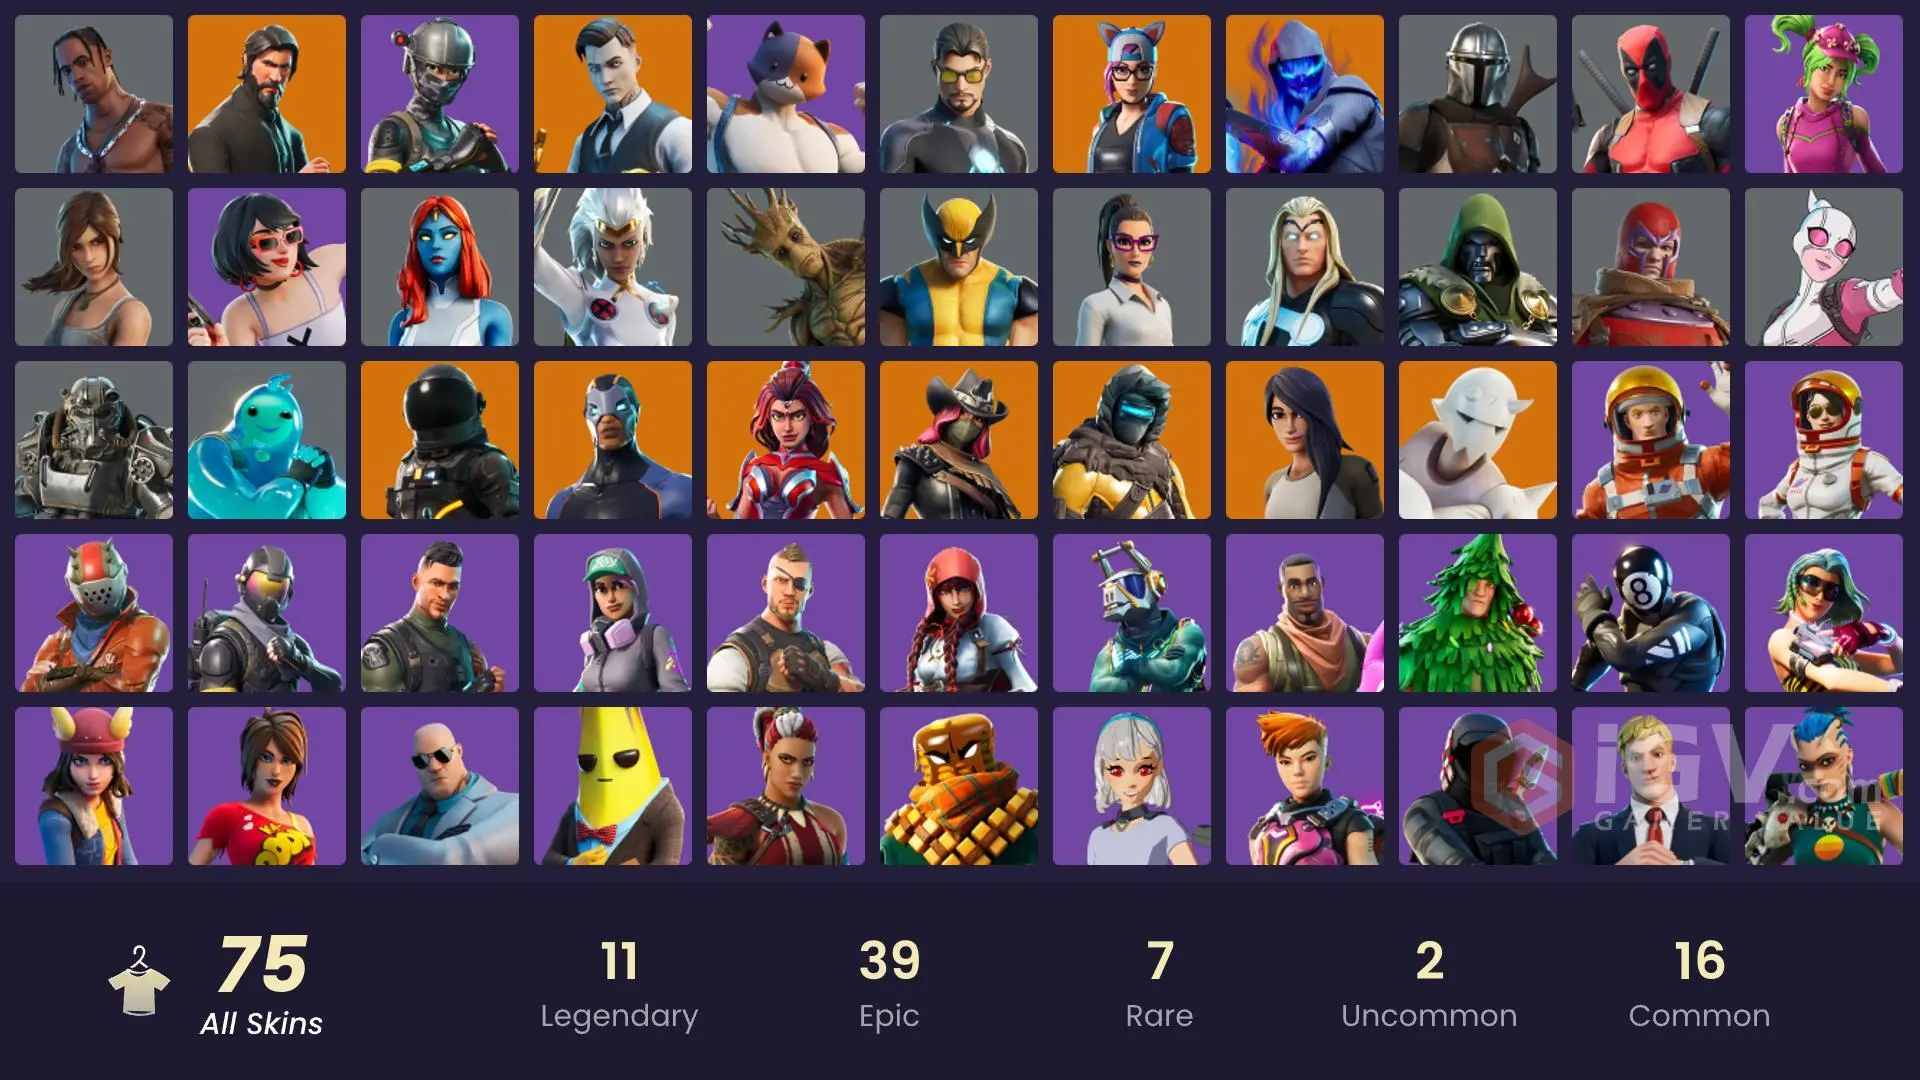Select the banana Peely skin thumbnail
This screenshot has width=1920, height=1080.
[x=613, y=786]
